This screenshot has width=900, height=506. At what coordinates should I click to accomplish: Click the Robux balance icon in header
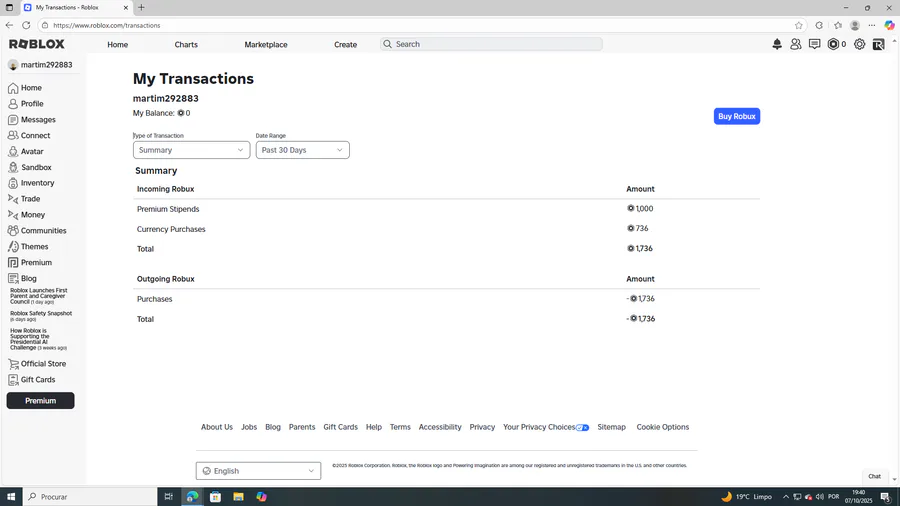point(833,44)
